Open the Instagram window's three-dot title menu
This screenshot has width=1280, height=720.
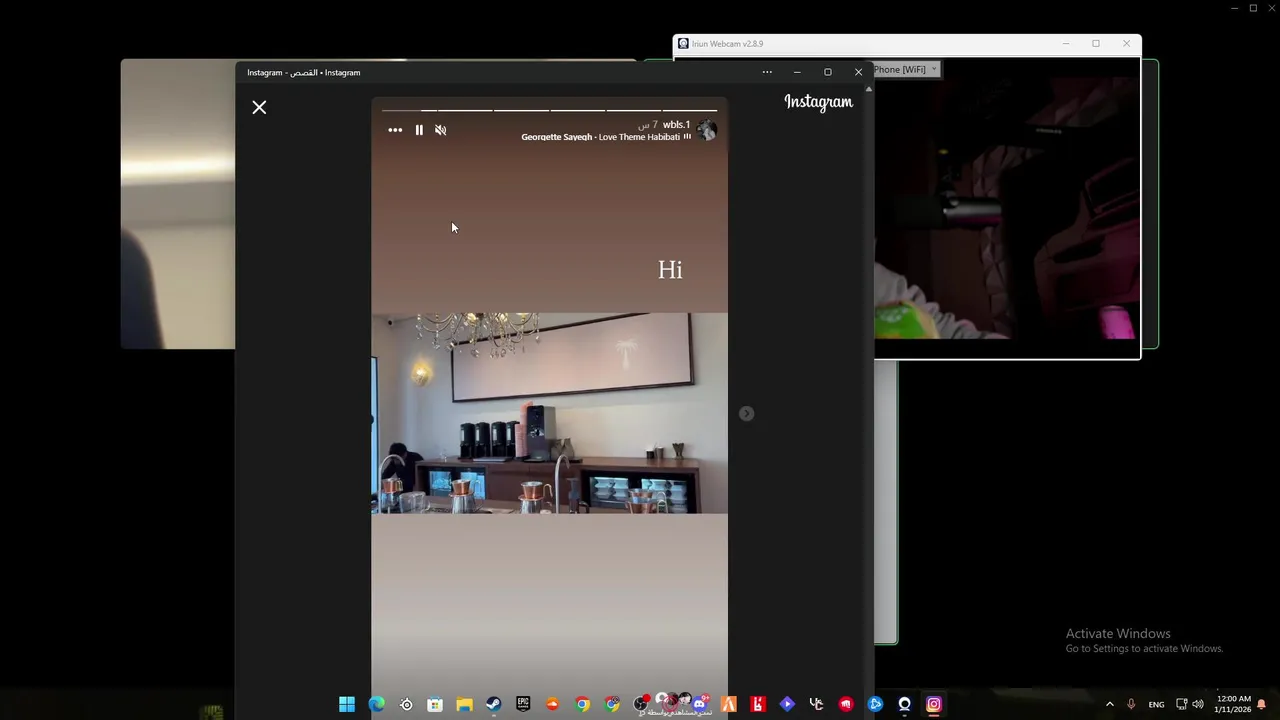[x=767, y=72]
